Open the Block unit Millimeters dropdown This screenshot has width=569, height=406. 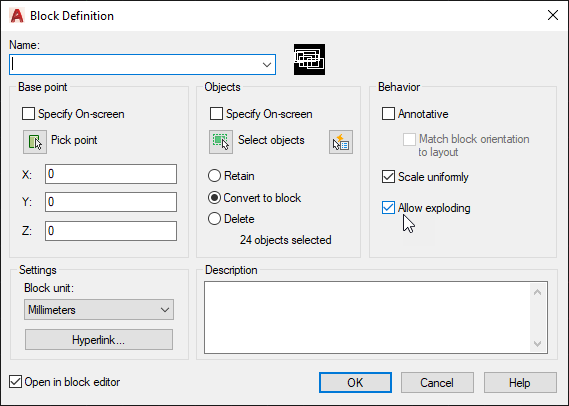[x=99, y=309]
